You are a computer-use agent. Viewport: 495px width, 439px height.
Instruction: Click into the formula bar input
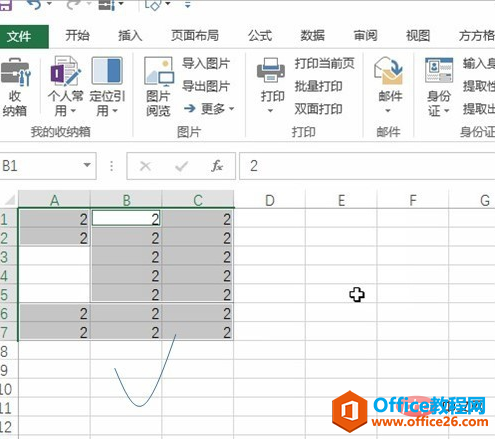(367, 166)
